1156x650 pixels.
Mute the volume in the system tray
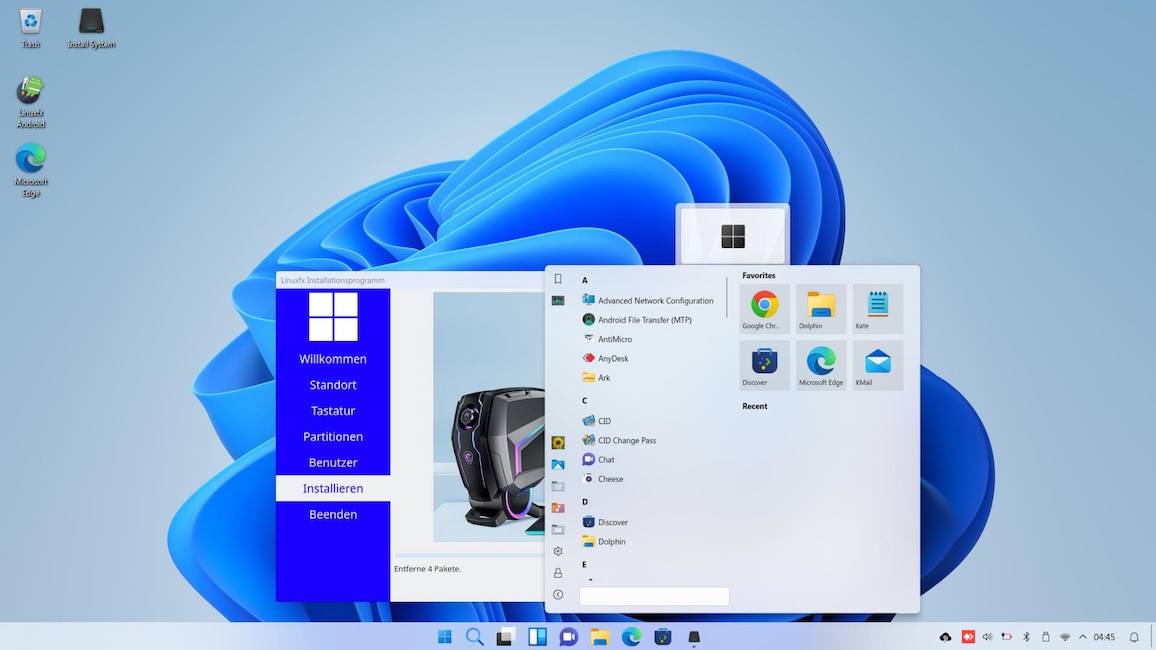click(x=988, y=637)
